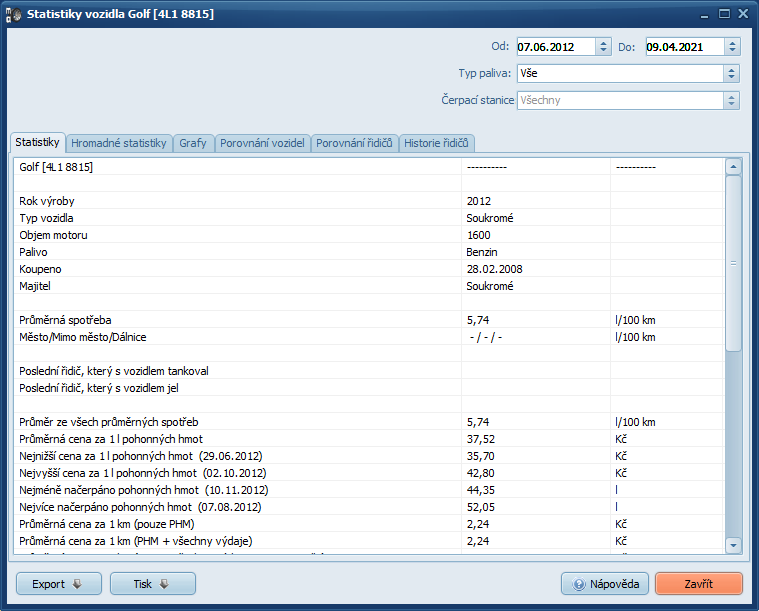Click scrollbar up arrow in statistics list

[x=733, y=167]
